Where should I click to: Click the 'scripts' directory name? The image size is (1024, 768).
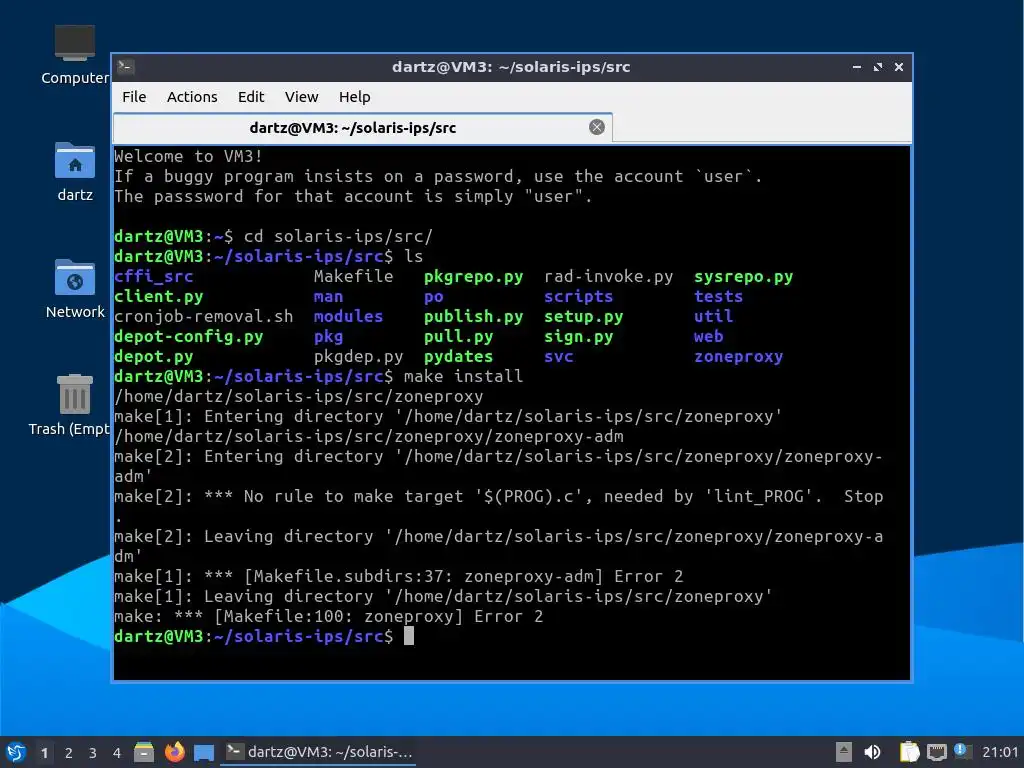[579, 296]
